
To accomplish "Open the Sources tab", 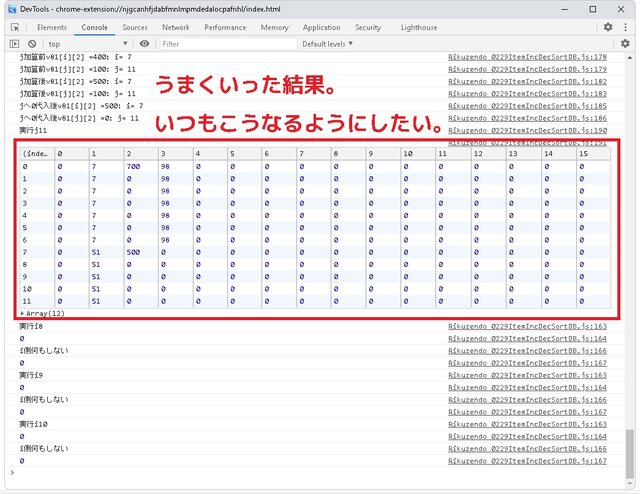I will coord(135,27).
